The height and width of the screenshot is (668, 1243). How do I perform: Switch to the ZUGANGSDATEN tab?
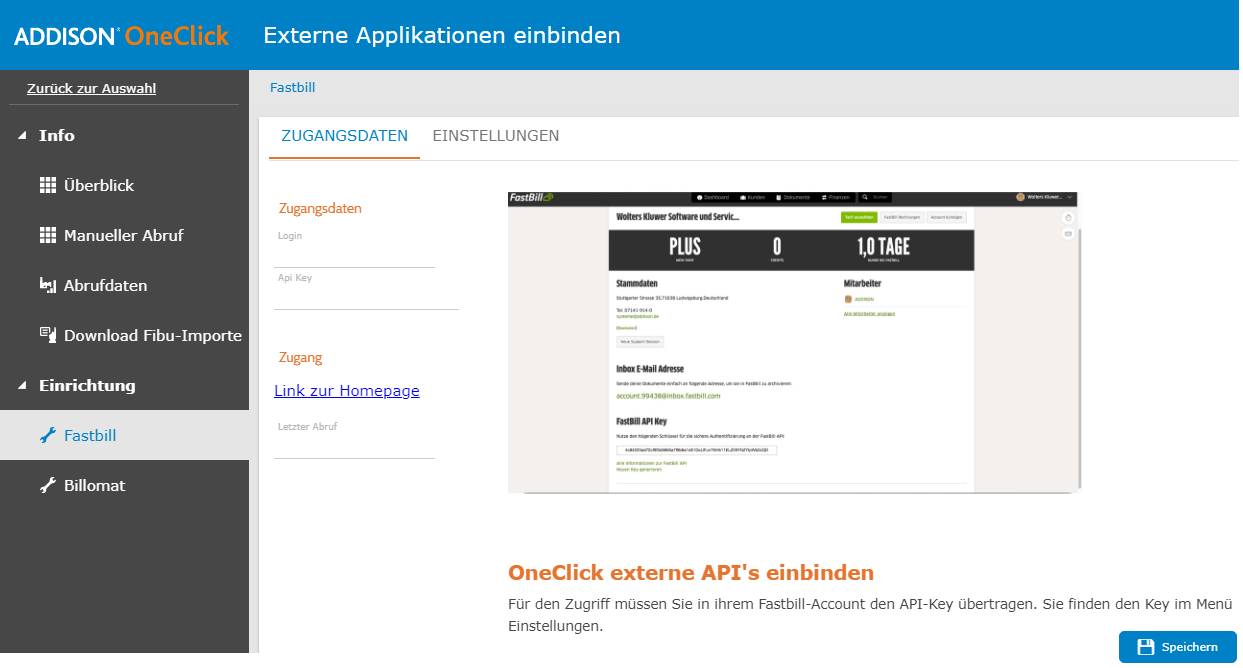(344, 136)
